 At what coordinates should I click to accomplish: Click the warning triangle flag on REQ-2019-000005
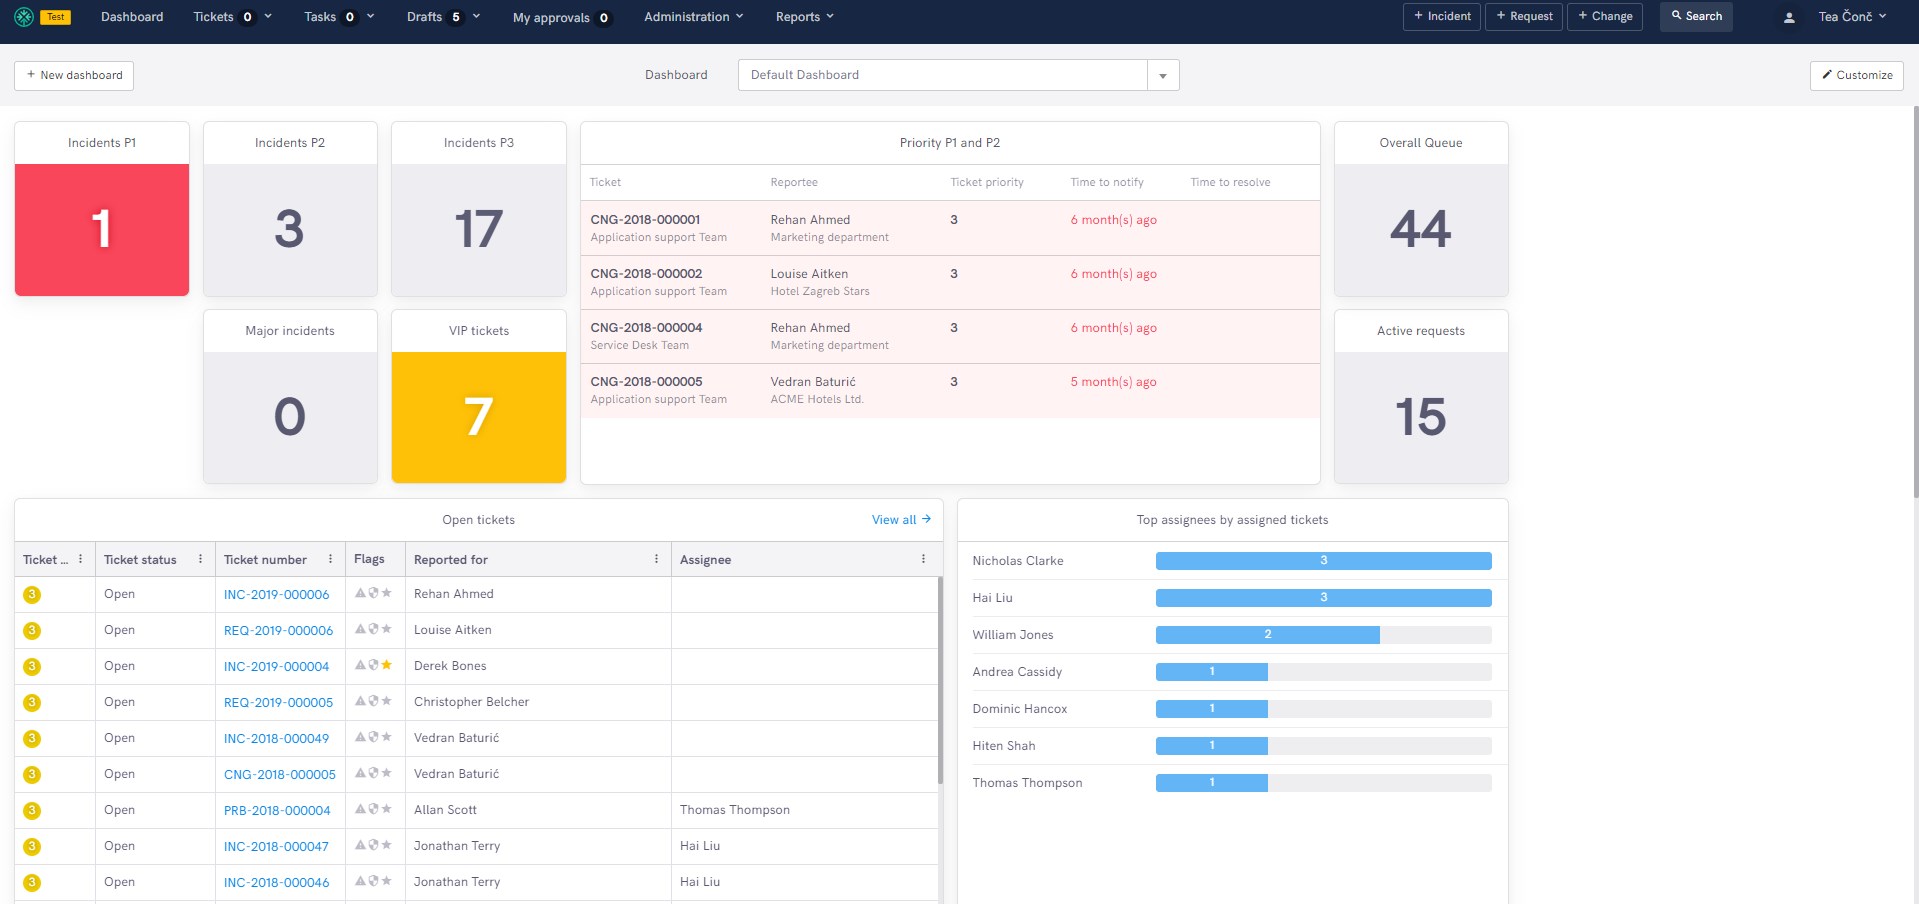coord(360,701)
